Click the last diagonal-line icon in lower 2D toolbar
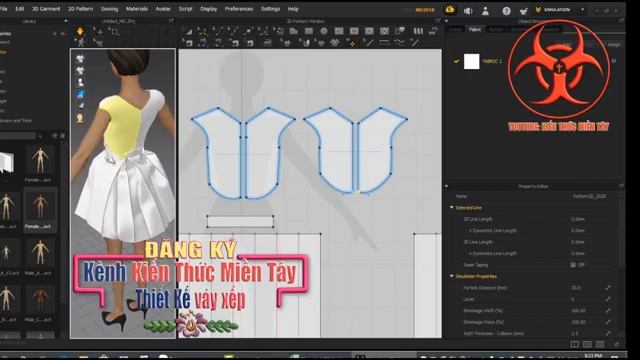 [x=415, y=42]
